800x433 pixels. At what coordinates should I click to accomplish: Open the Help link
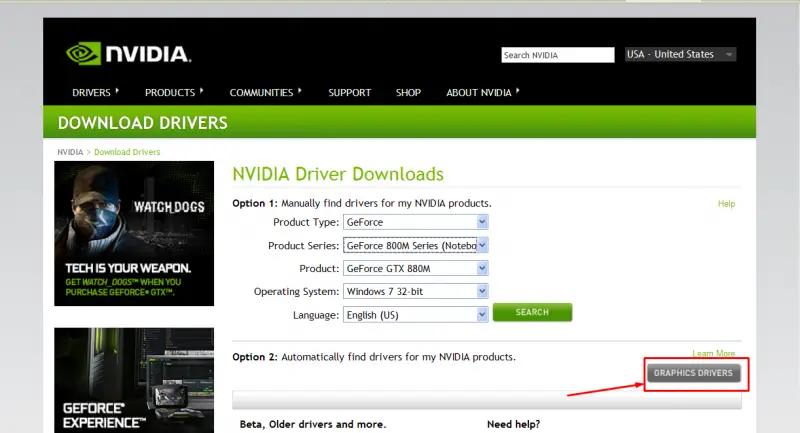click(727, 203)
